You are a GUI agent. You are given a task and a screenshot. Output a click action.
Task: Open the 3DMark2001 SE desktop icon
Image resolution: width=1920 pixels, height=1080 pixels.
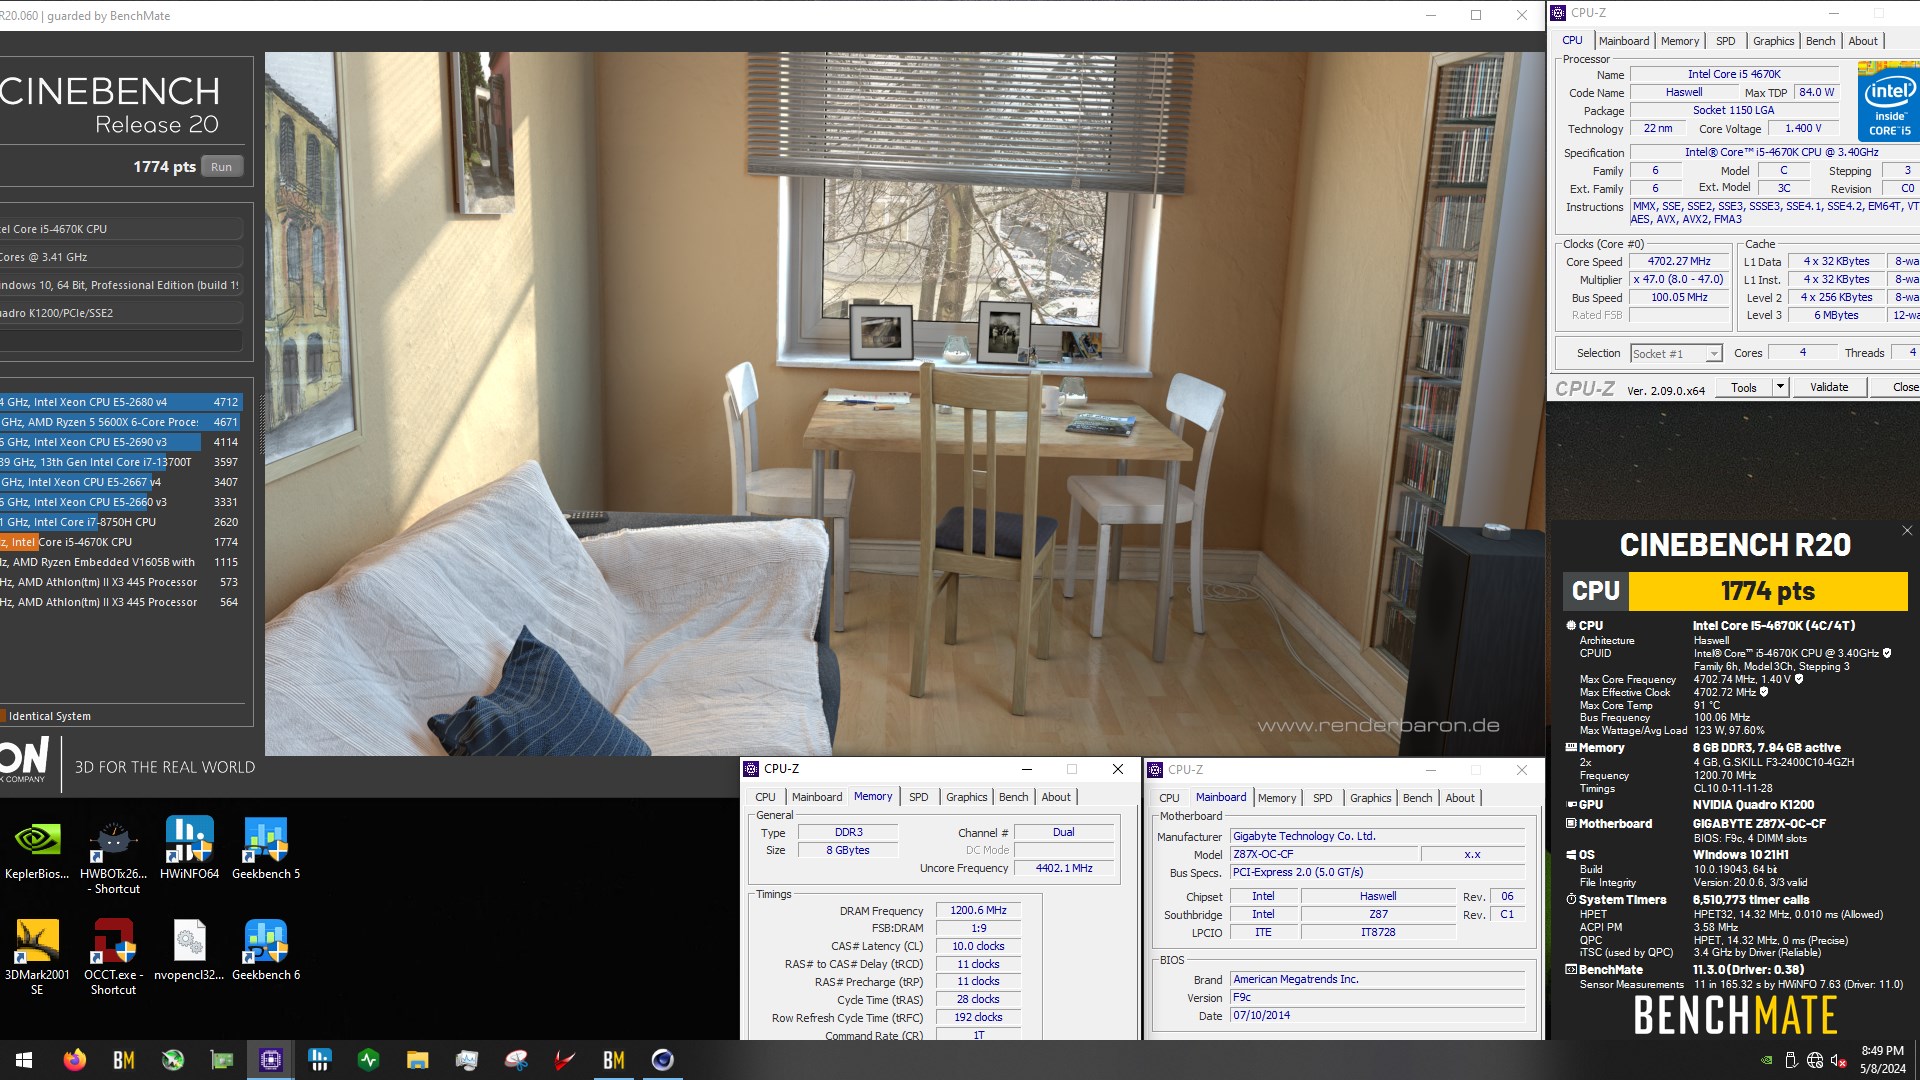coord(37,956)
